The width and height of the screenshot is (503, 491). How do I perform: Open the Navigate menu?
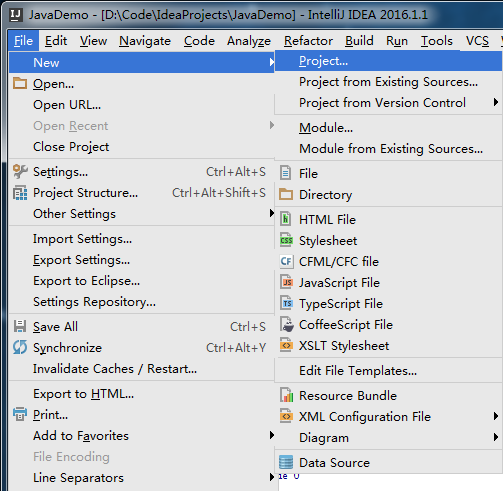pyautogui.click(x=145, y=41)
